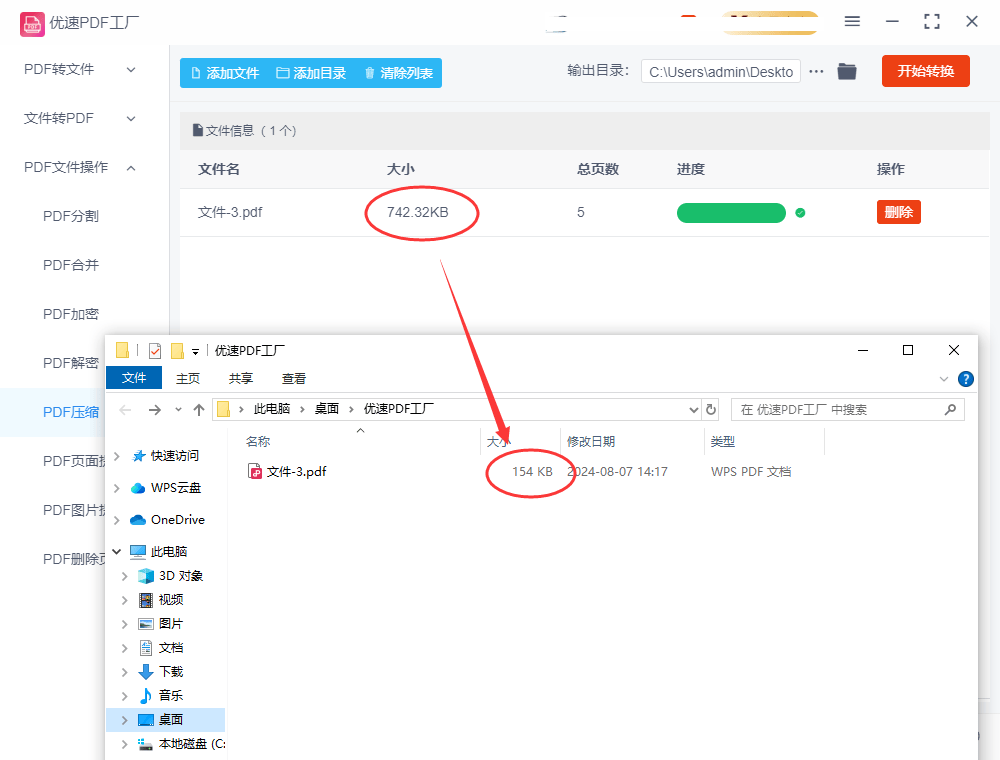This screenshot has width=1000, height=760.
Task: Click the search magnifier icon in Explorer
Action: [x=950, y=409]
